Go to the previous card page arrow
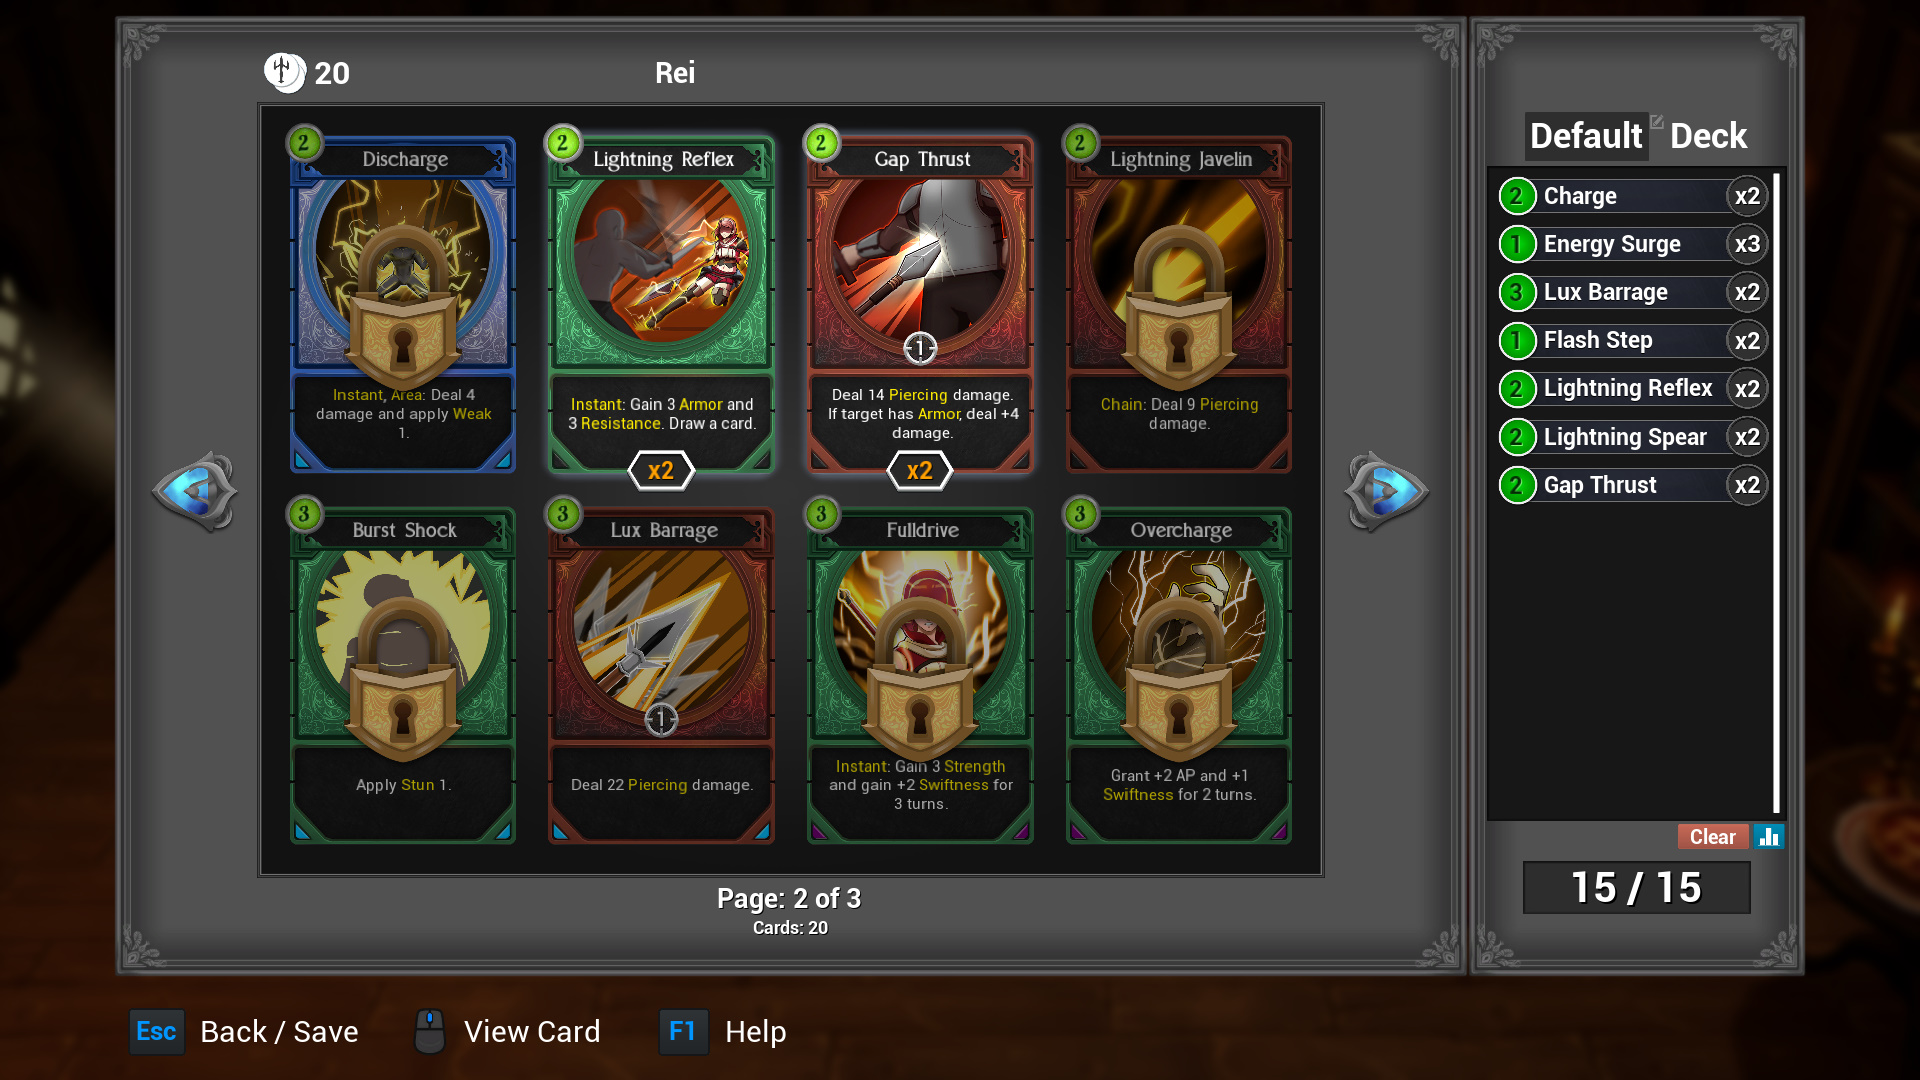The image size is (1920, 1080). (195, 491)
